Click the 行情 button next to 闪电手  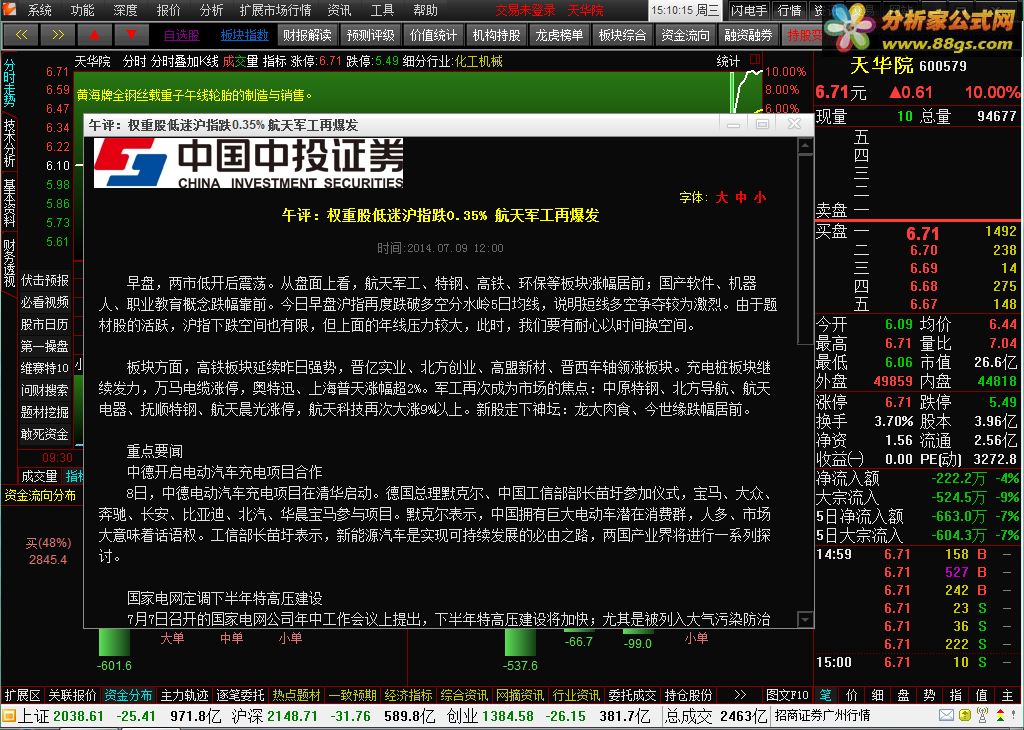(790, 10)
